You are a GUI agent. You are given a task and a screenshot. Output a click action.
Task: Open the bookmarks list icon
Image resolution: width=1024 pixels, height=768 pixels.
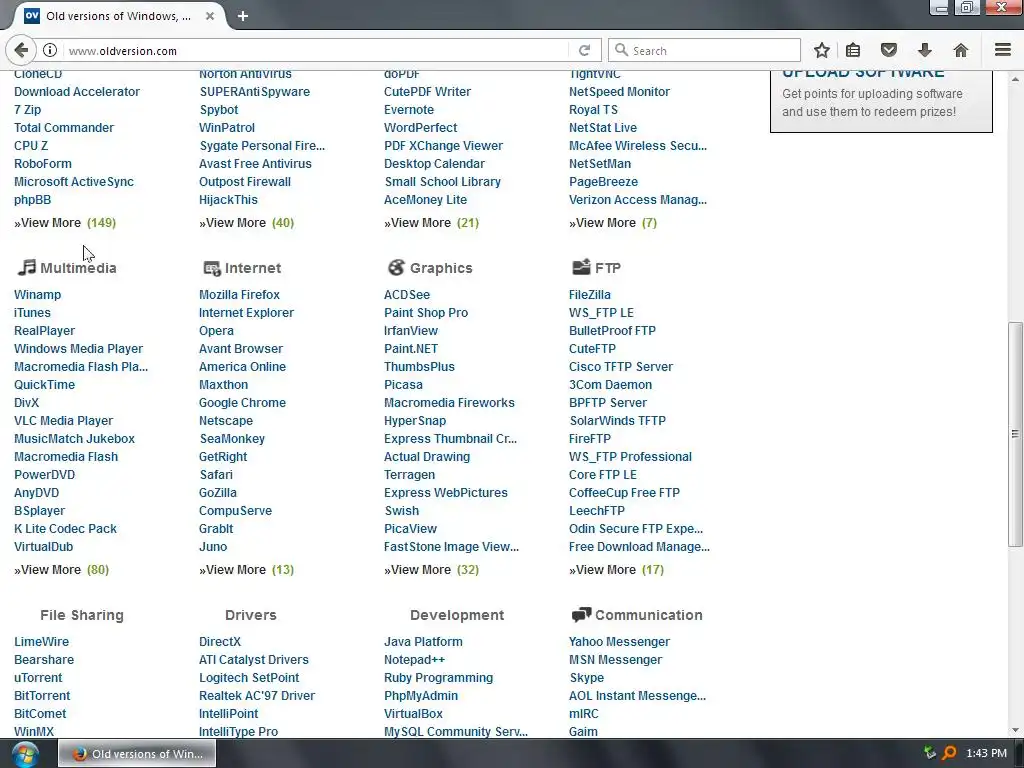pyautogui.click(x=853, y=50)
